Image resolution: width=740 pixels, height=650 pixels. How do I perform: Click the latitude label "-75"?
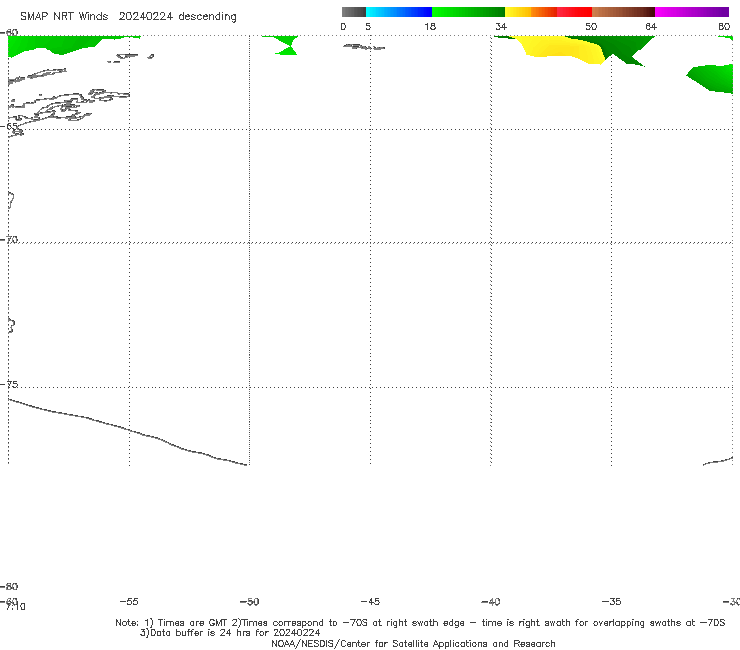click(9, 384)
